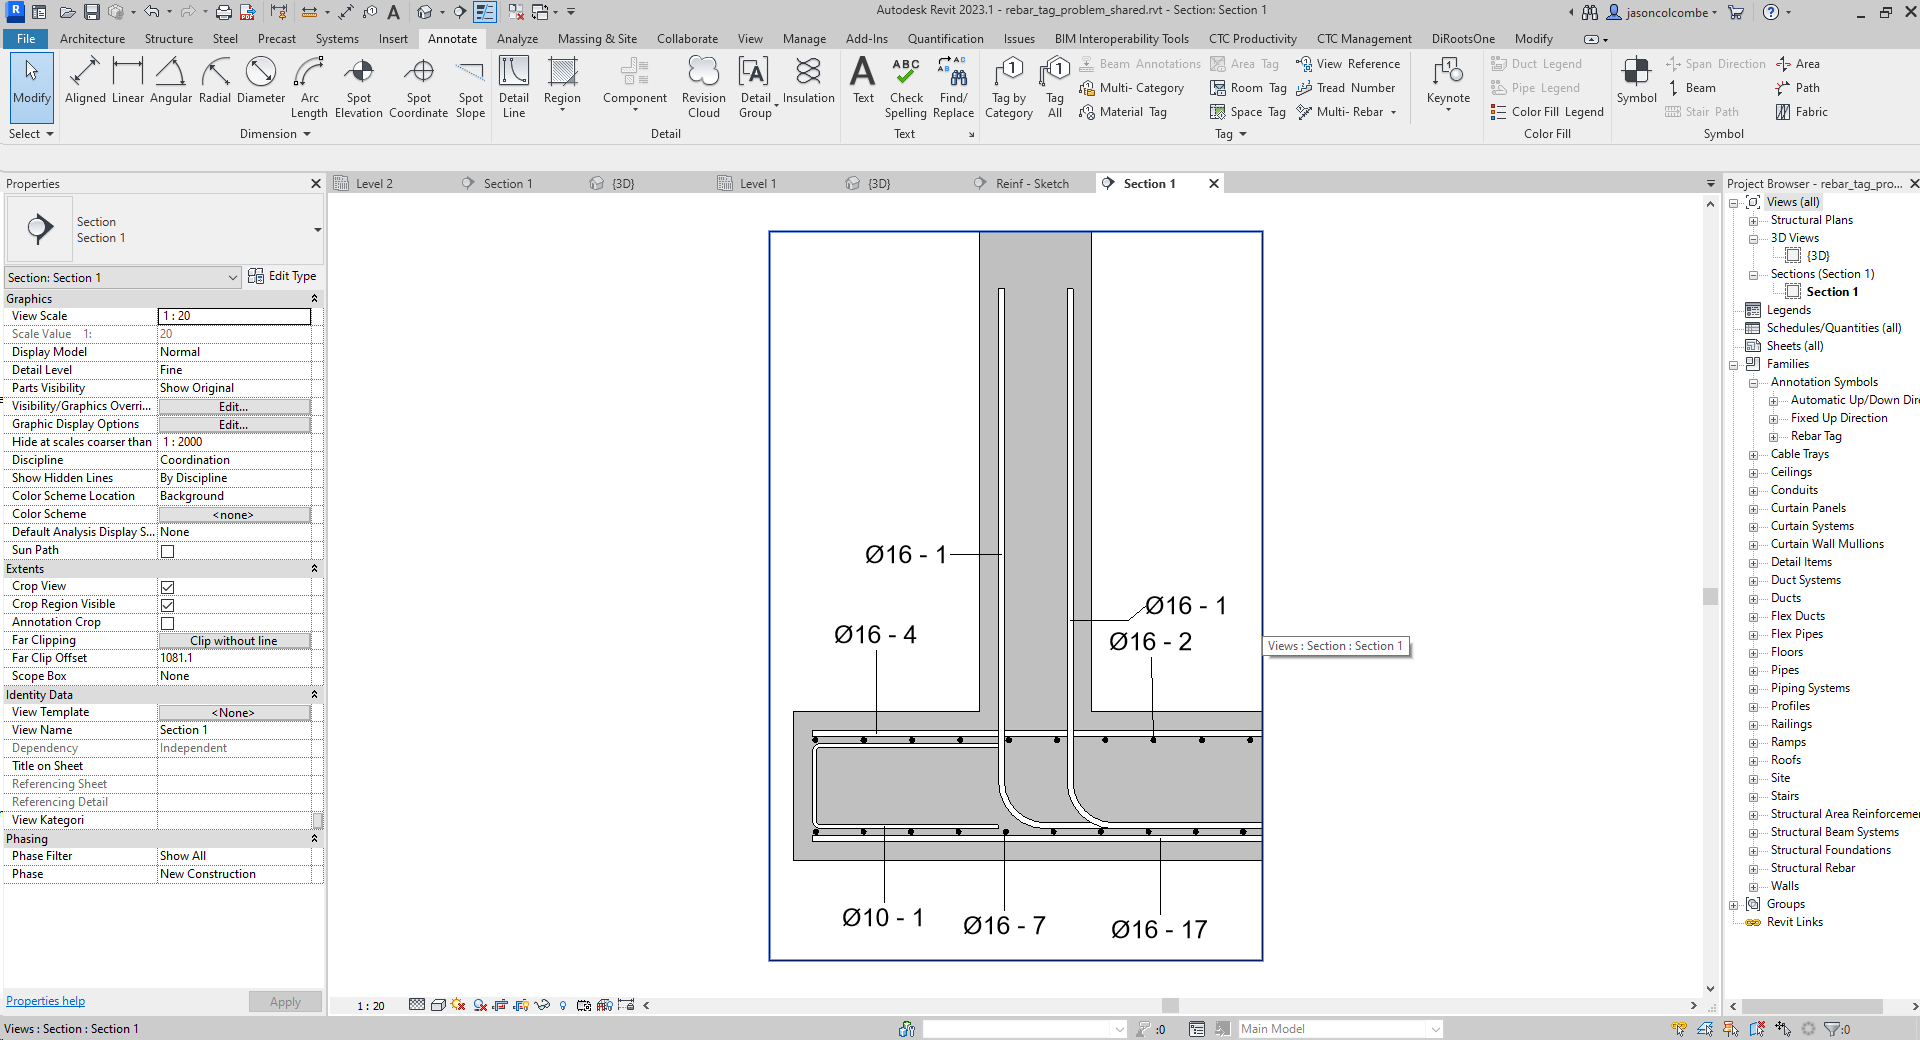
Task: Open the Color Scheme picker
Action: coord(235,514)
